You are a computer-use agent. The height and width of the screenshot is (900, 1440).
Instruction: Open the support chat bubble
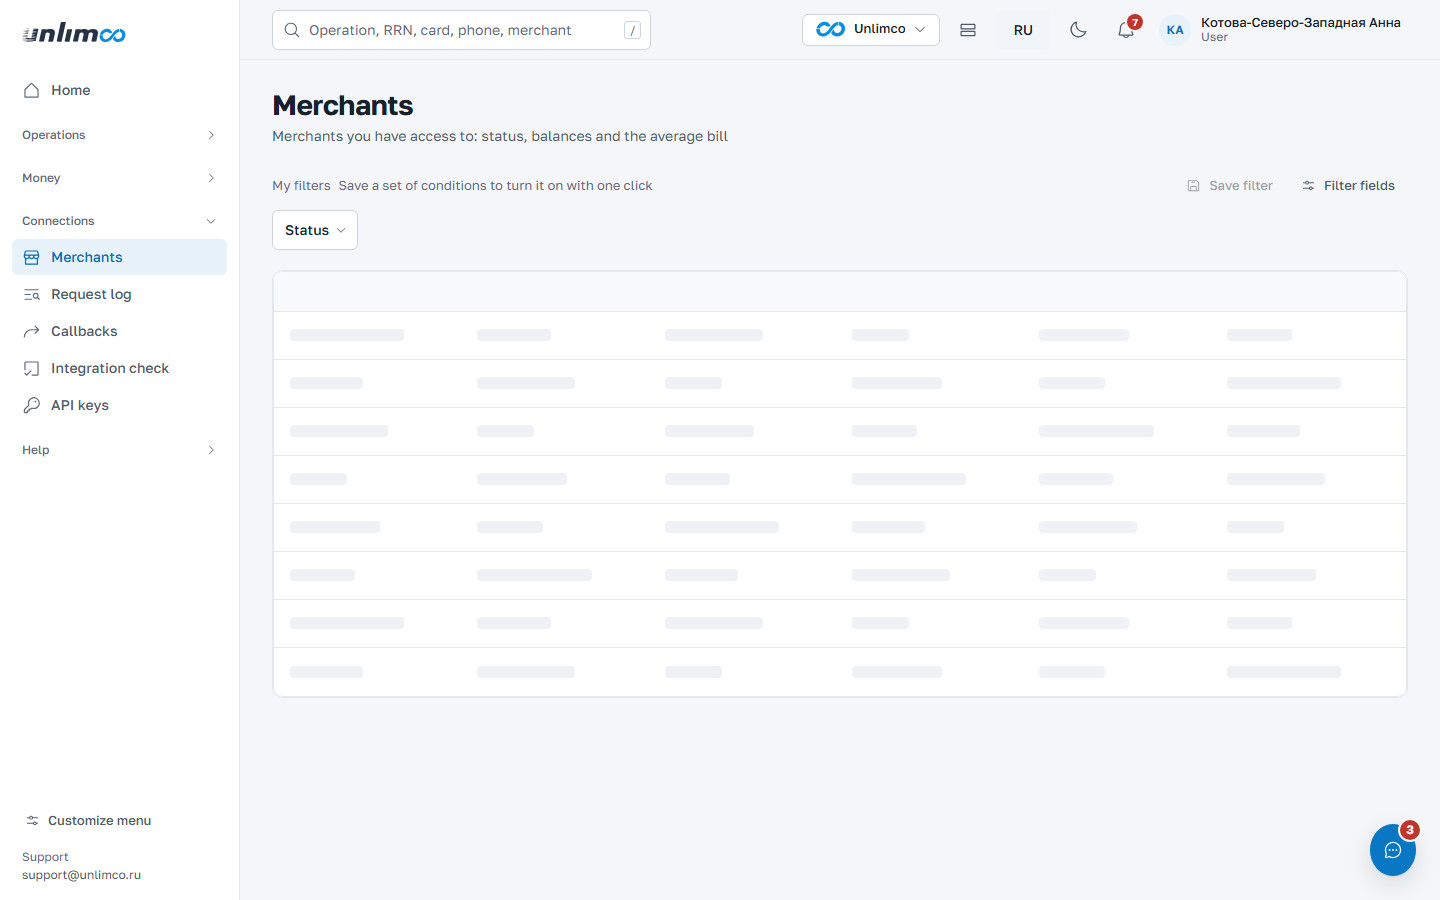pyautogui.click(x=1393, y=850)
